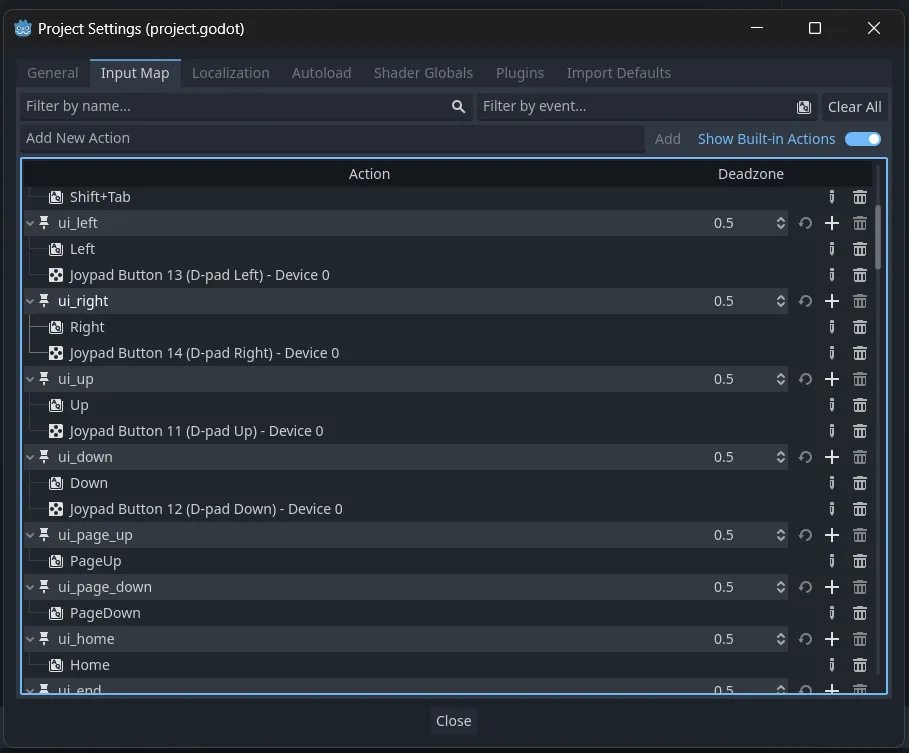Switch to the General tab

[x=53, y=73]
